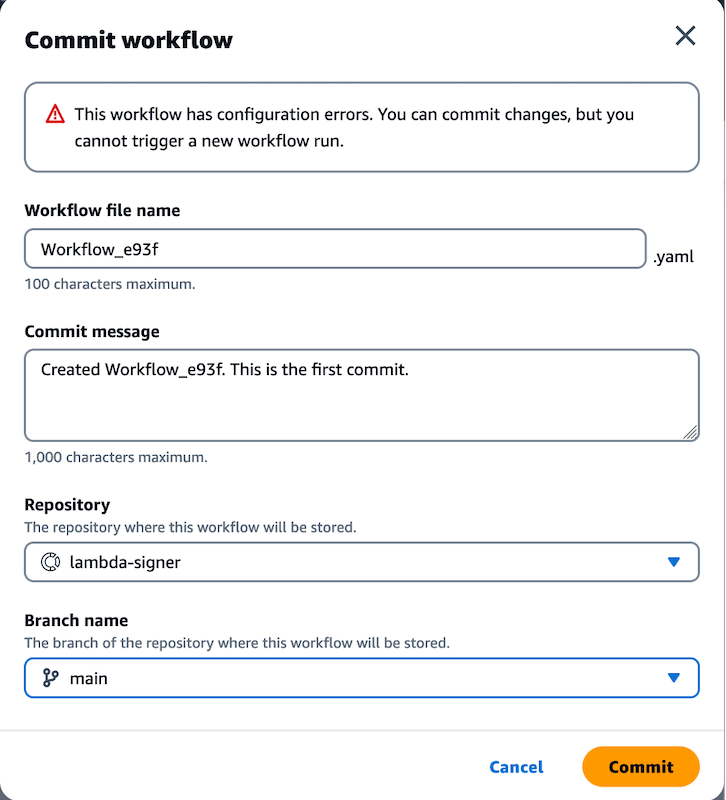726x800 pixels.
Task: Click the resize grip on the commit message box
Action: 690,431
